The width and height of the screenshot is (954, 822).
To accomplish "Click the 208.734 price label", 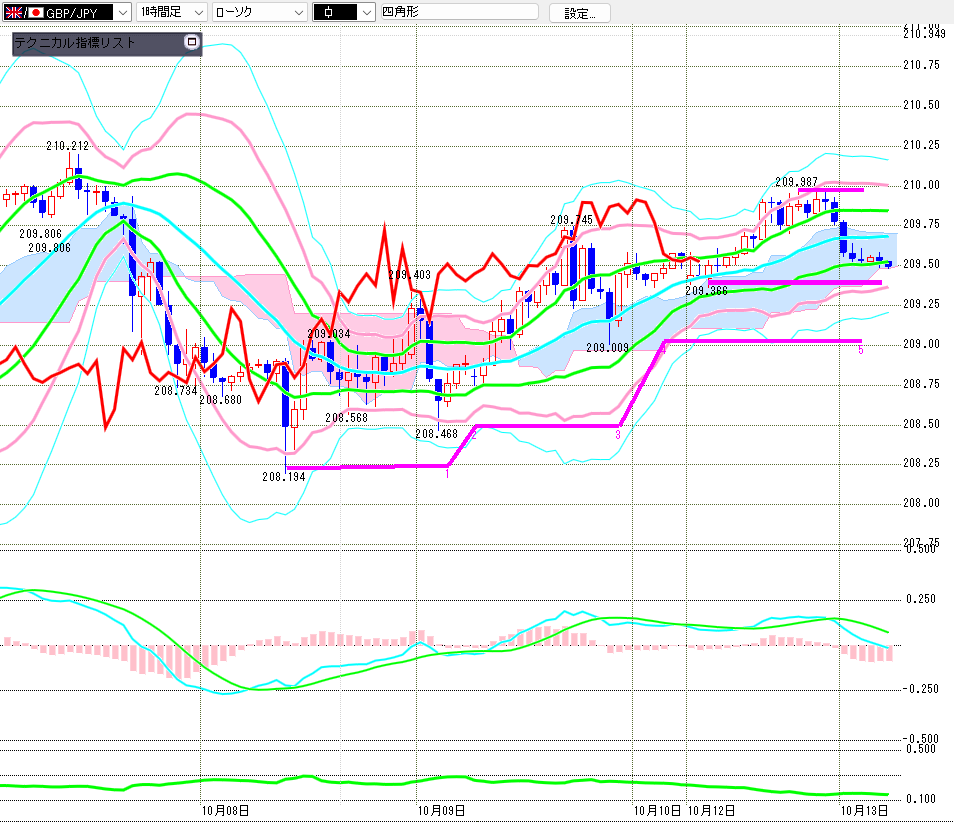I will pyautogui.click(x=175, y=391).
